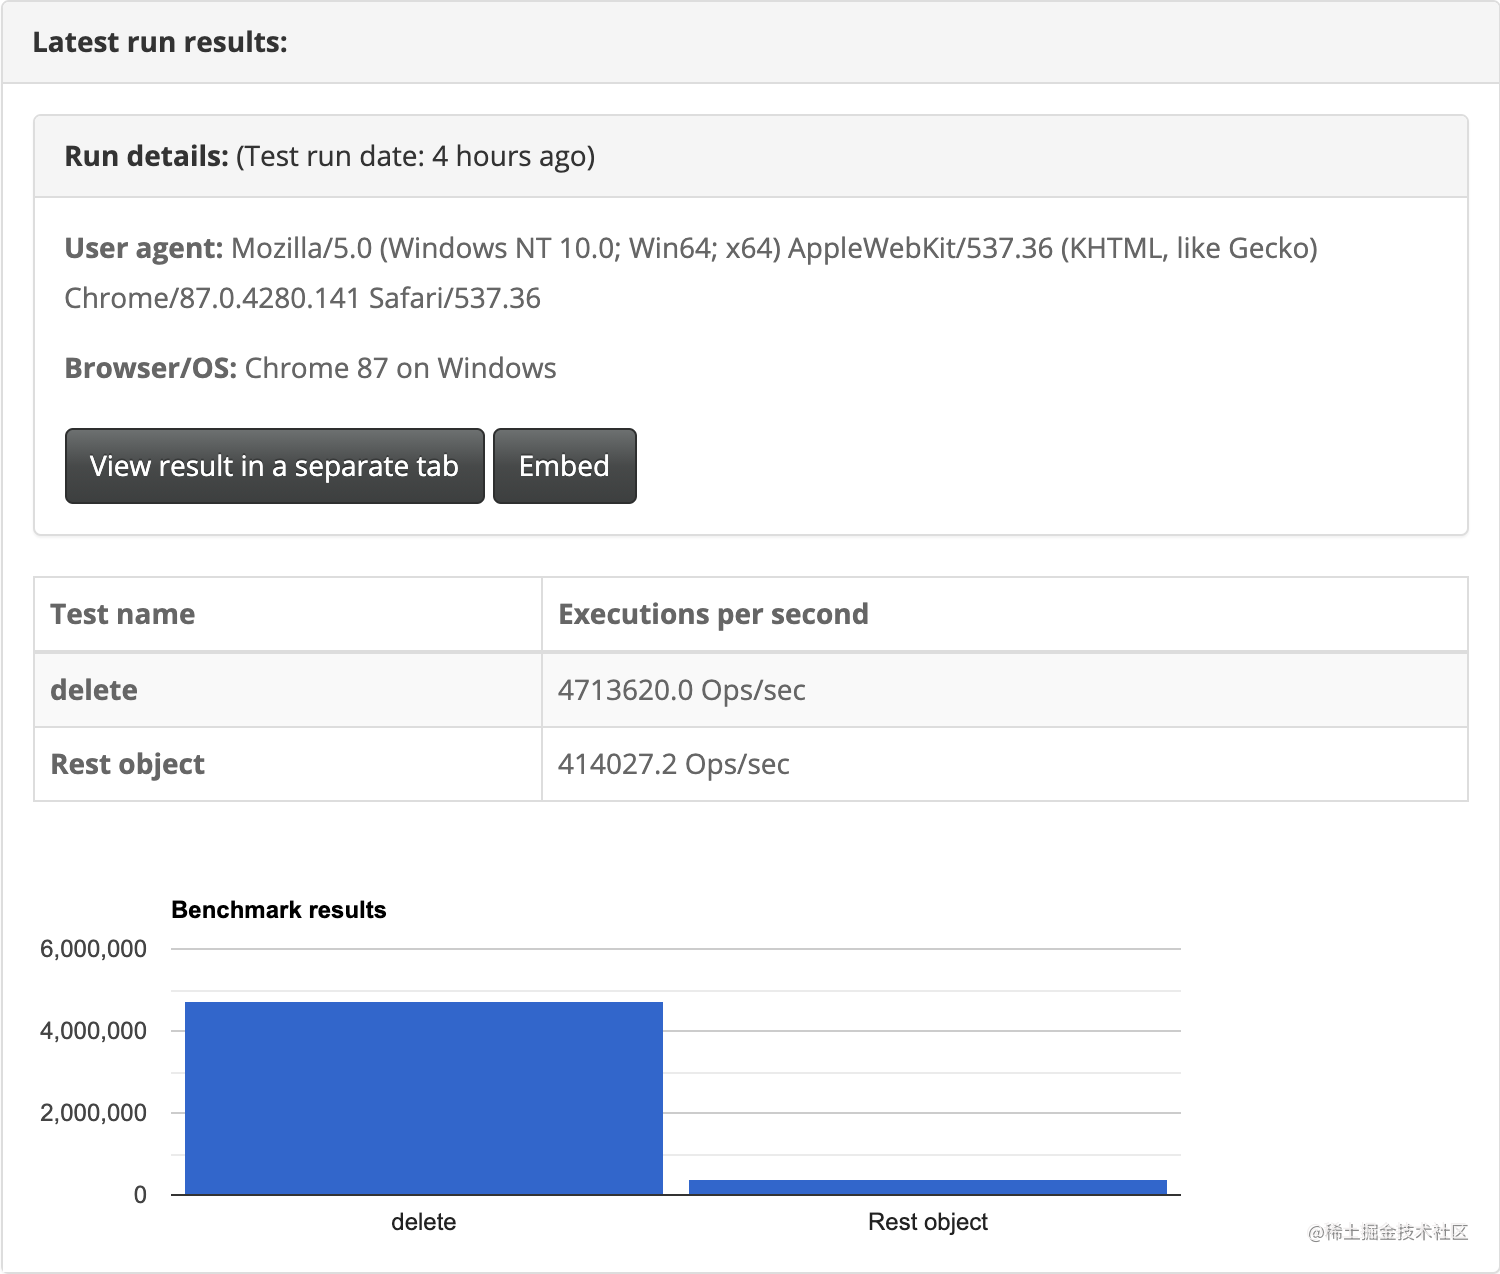Click the 'delete' x-axis label under chart
This screenshot has height=1274, width=1500.
[424, 1222]
